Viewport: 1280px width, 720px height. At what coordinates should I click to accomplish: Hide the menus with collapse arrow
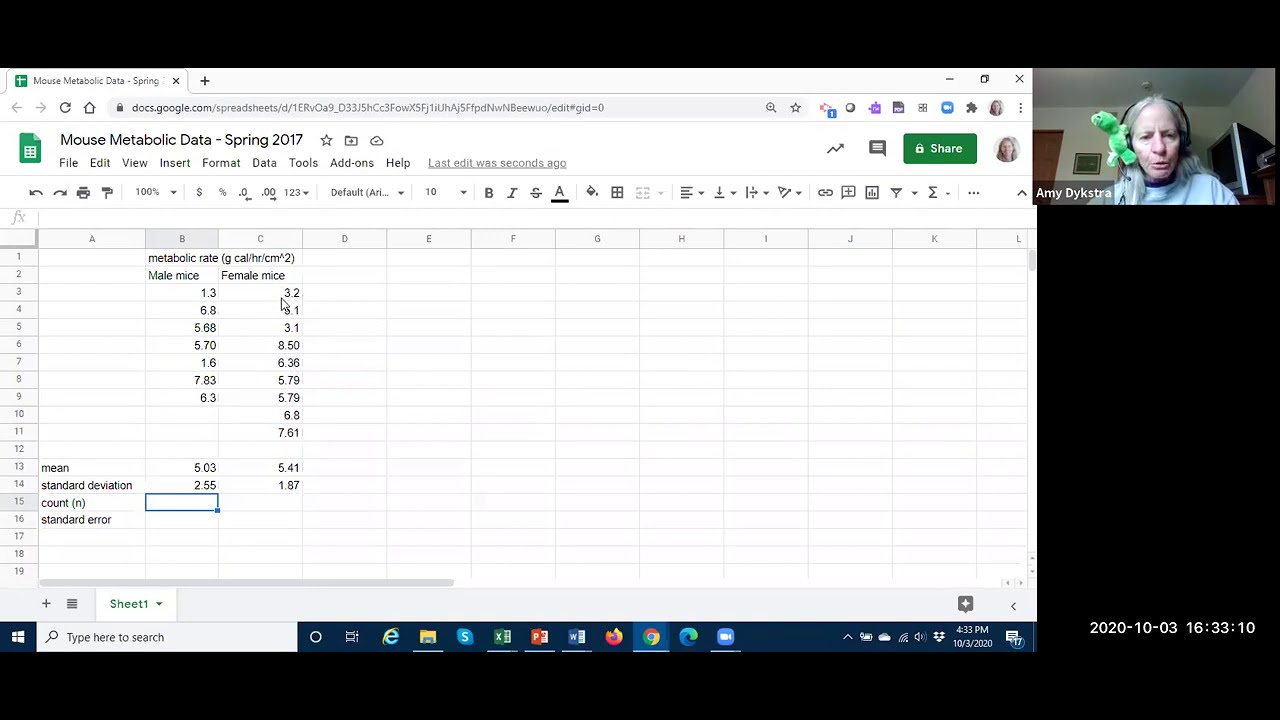1021,192
